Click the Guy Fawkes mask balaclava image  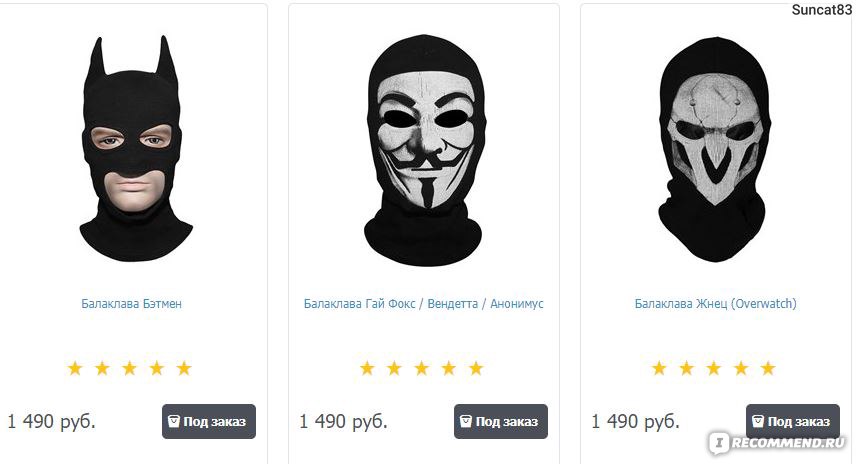point(424,150)
